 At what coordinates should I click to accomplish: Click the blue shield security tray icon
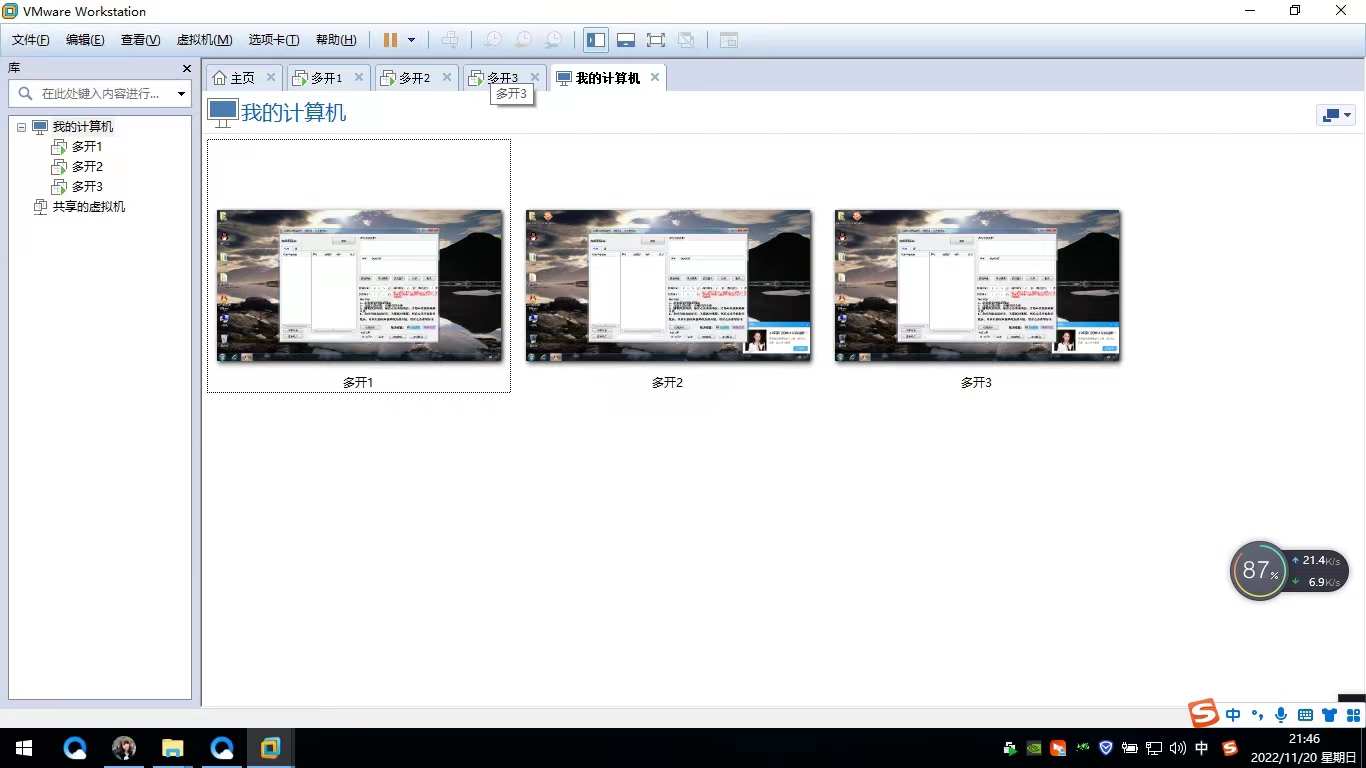[x=1106, y=748]
